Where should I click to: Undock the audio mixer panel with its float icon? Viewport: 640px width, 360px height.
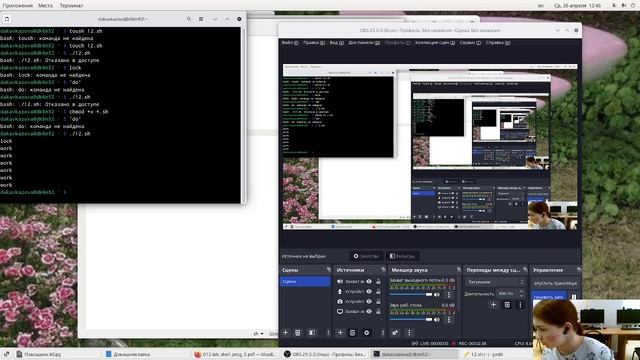(459, 269)
